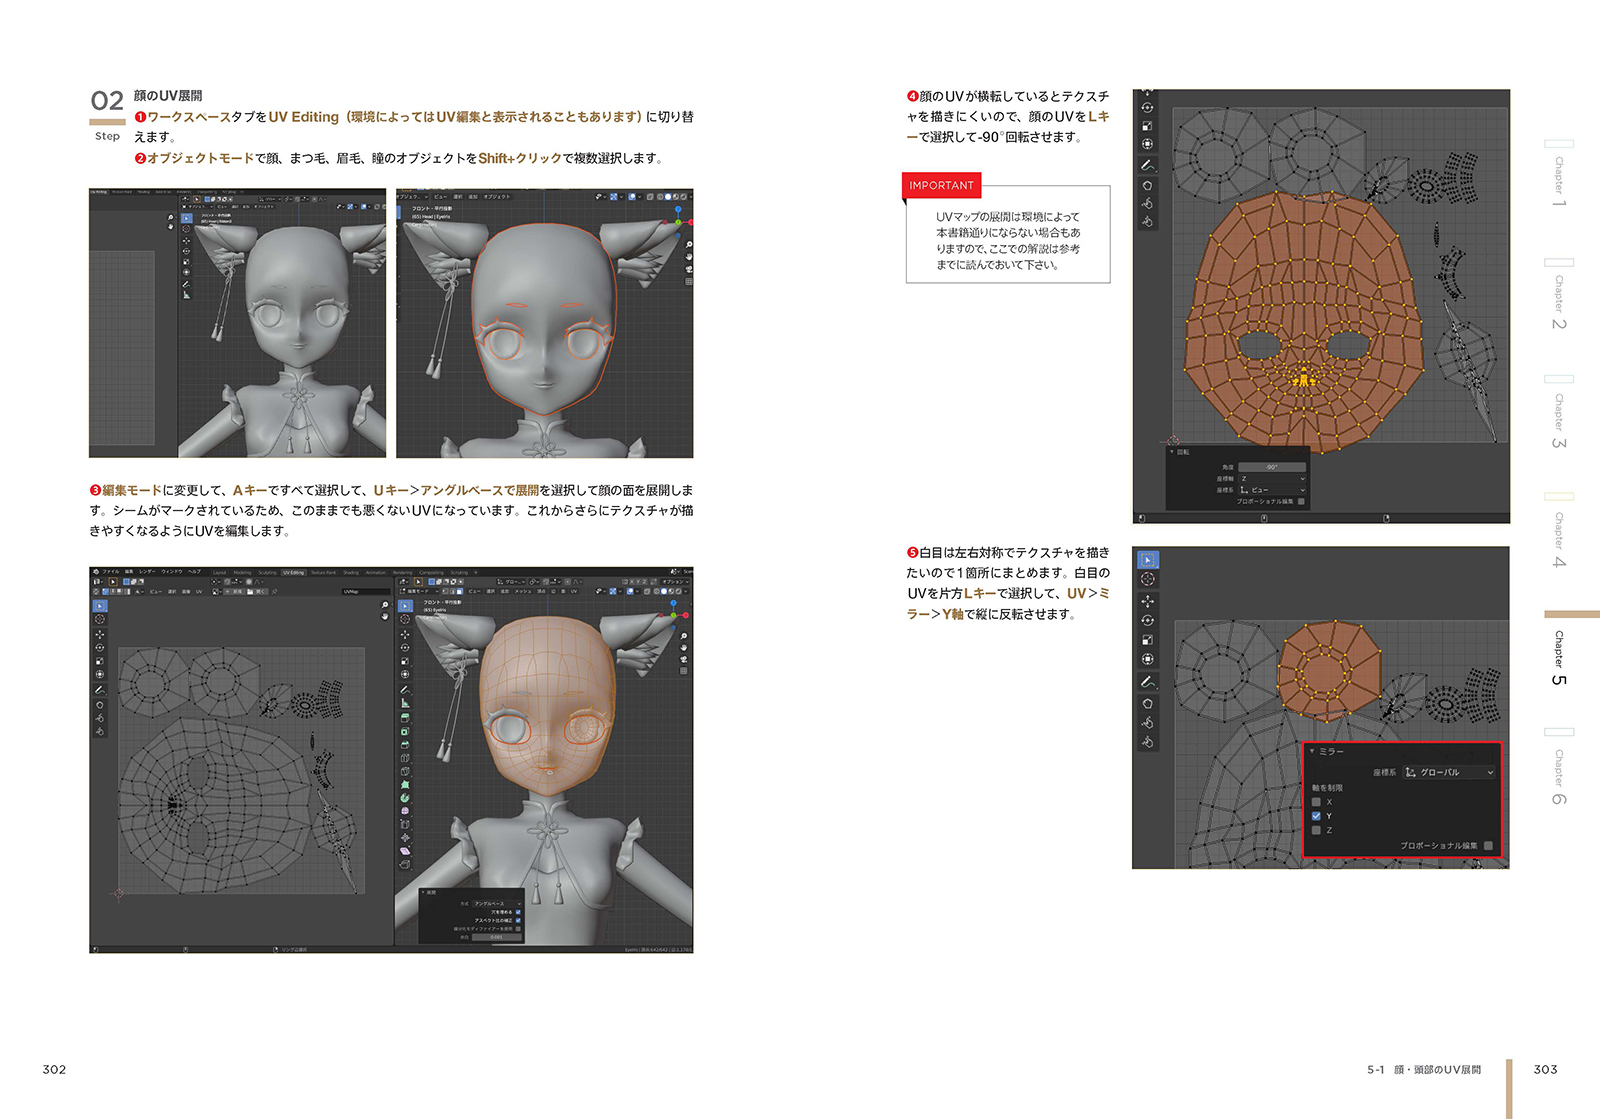
Task: Open the 方式 アングルベース dropdown
Action: tap(496, 903)
